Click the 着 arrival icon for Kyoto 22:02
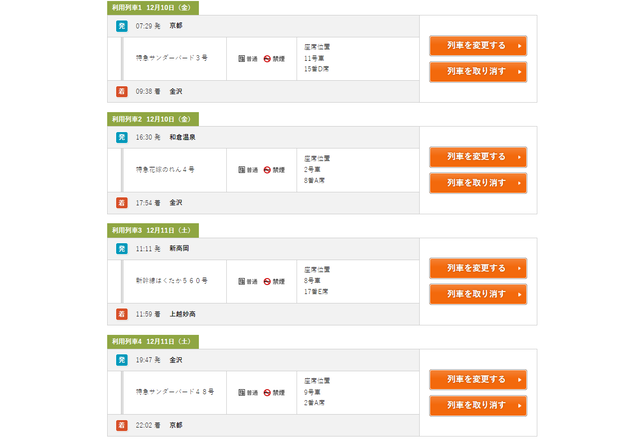The height and width of the screenshot is (443, 640). (x=121, y=425)
